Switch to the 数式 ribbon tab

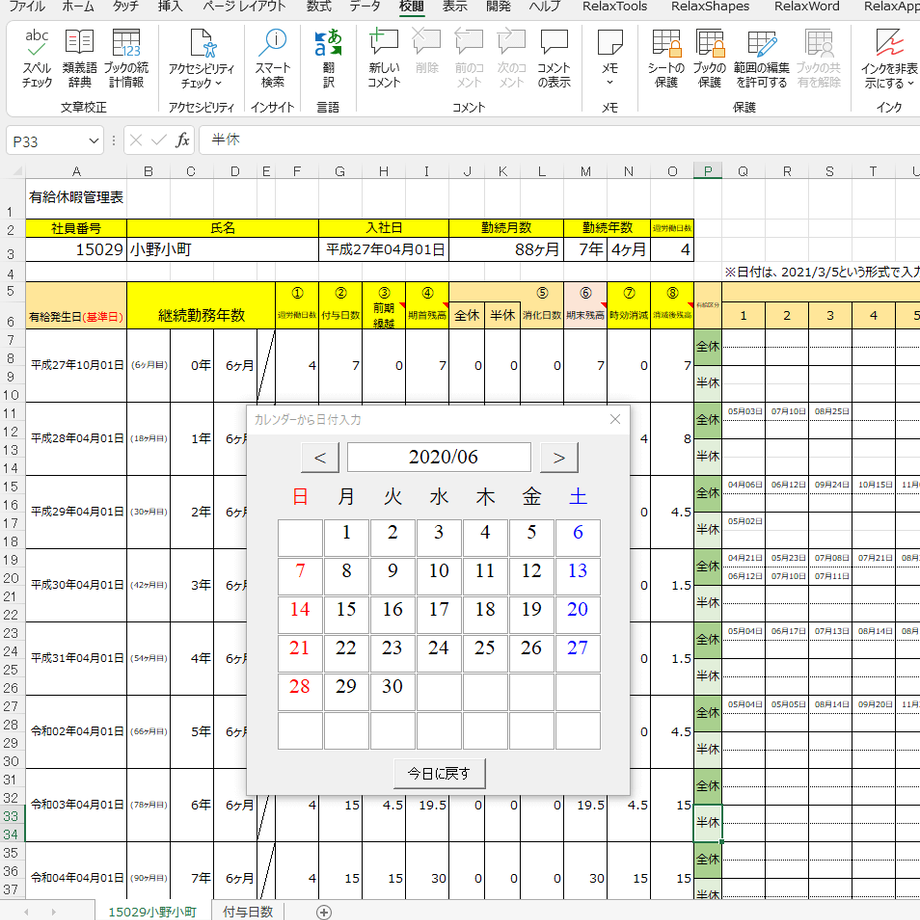click(319, 6)
